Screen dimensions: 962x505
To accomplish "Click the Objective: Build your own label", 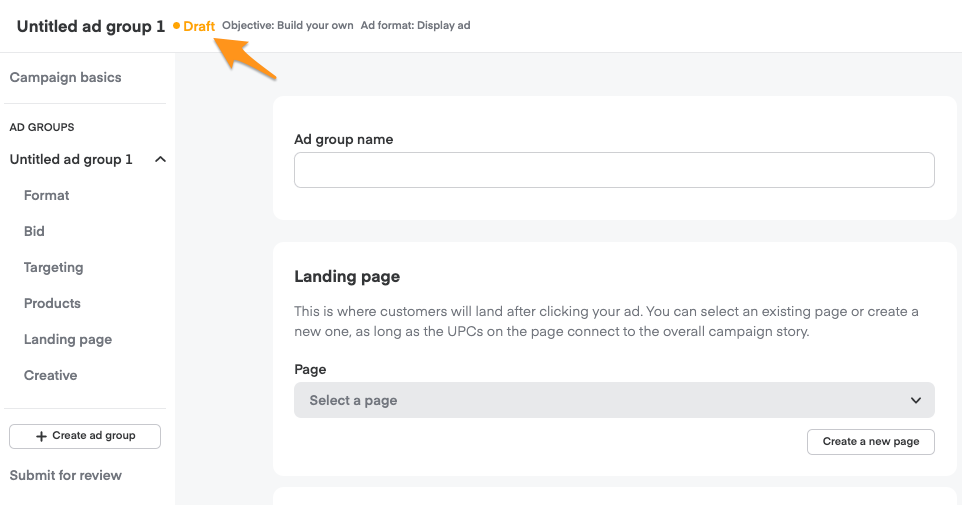I will [x=288, y=26].
